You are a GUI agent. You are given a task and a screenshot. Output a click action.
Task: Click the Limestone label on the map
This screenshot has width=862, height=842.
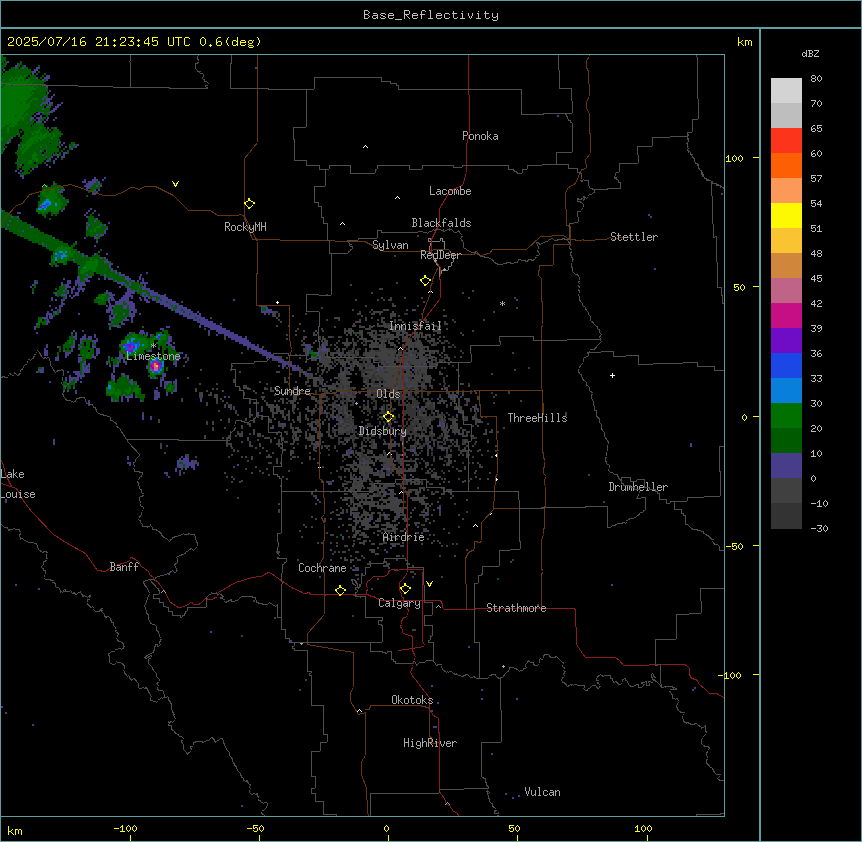tap(153, 356)
